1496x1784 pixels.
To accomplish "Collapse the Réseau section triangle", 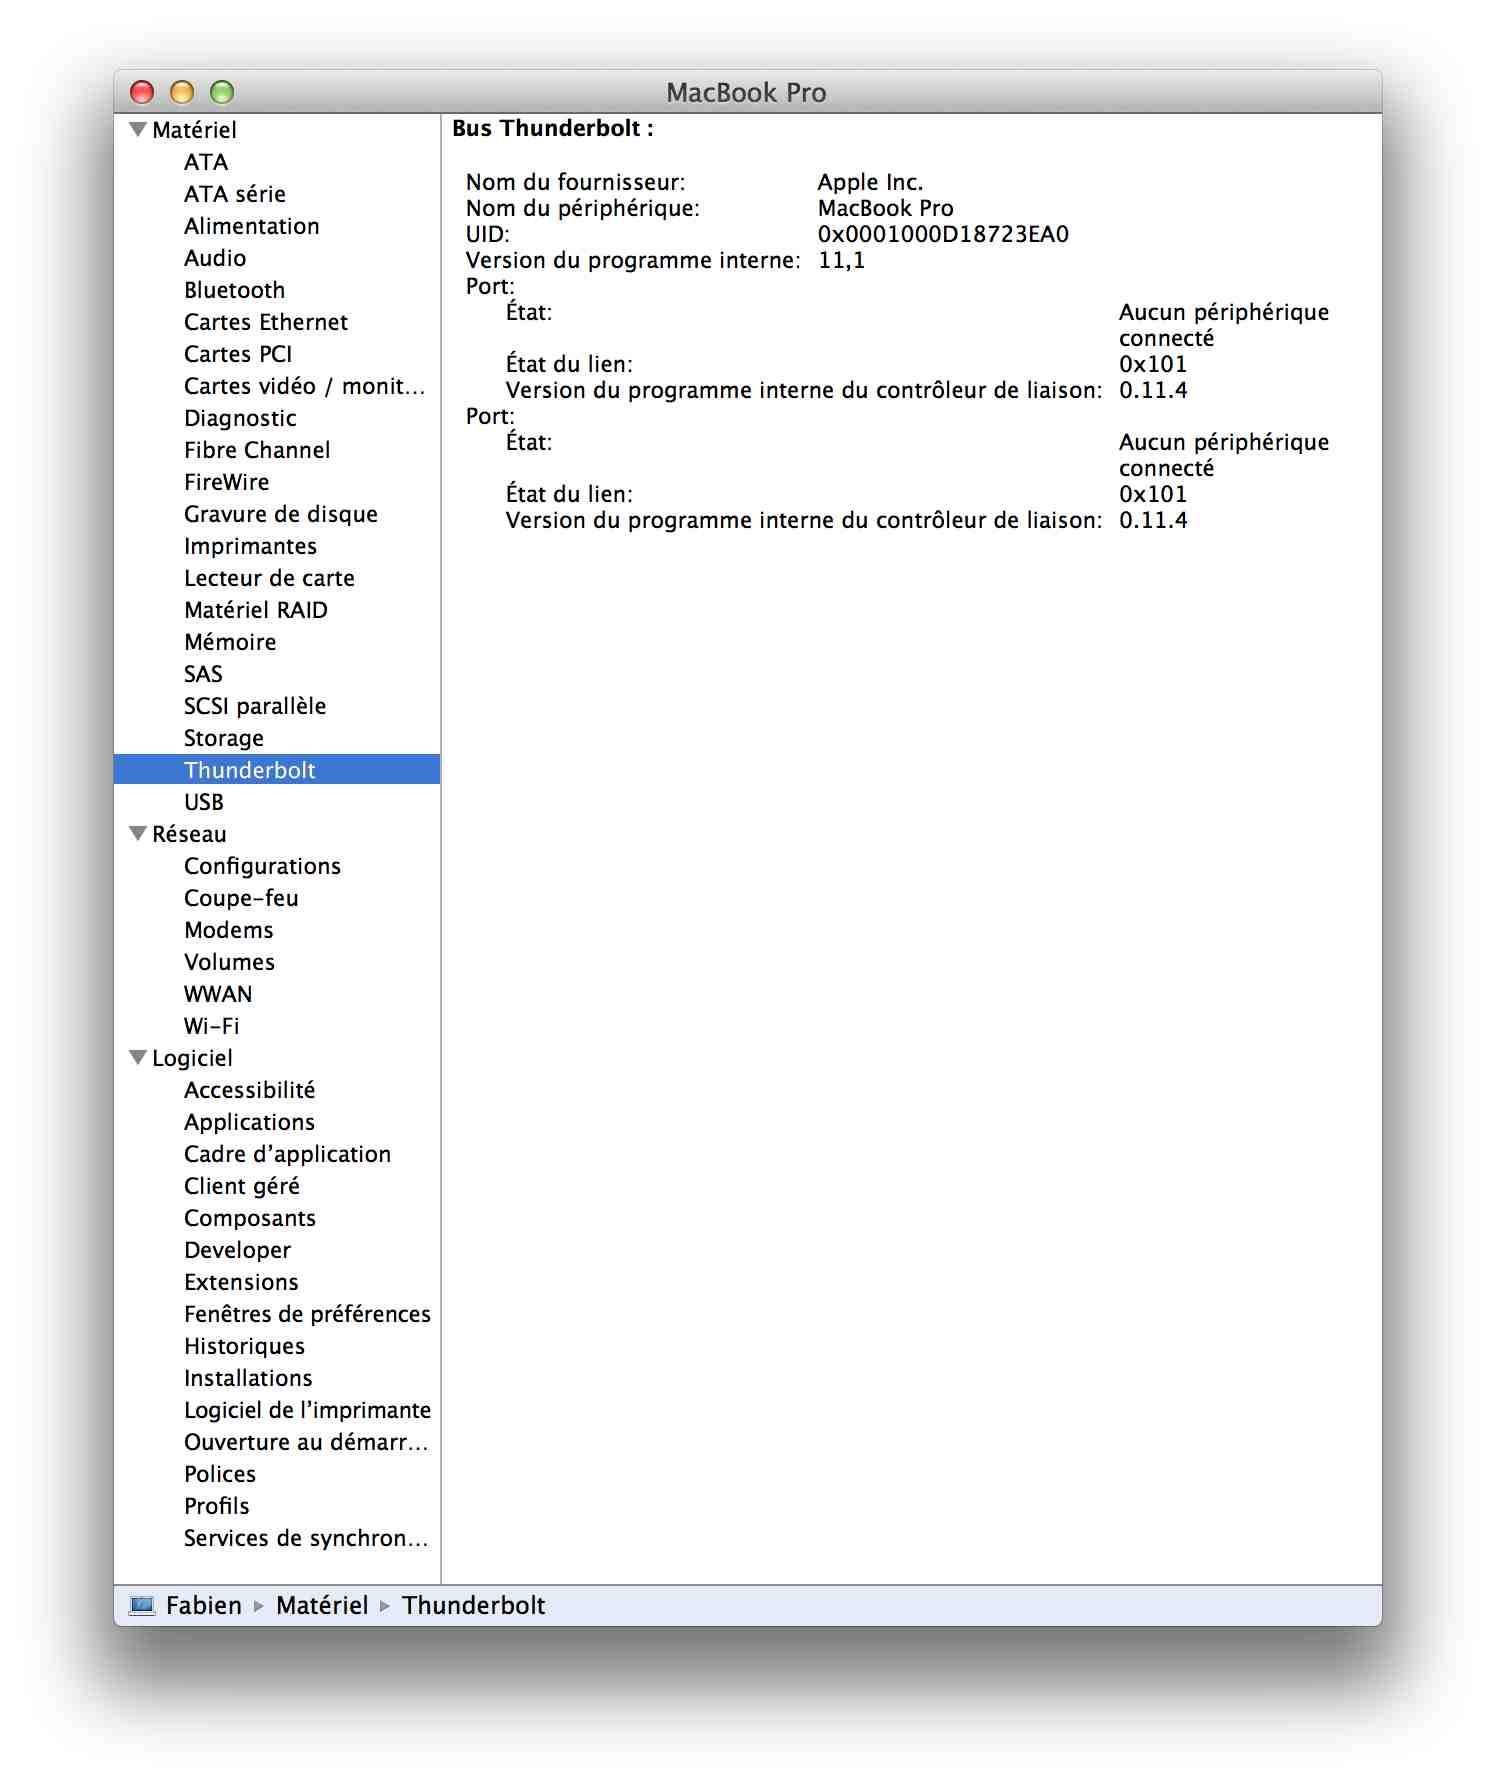I will [138, 834].
